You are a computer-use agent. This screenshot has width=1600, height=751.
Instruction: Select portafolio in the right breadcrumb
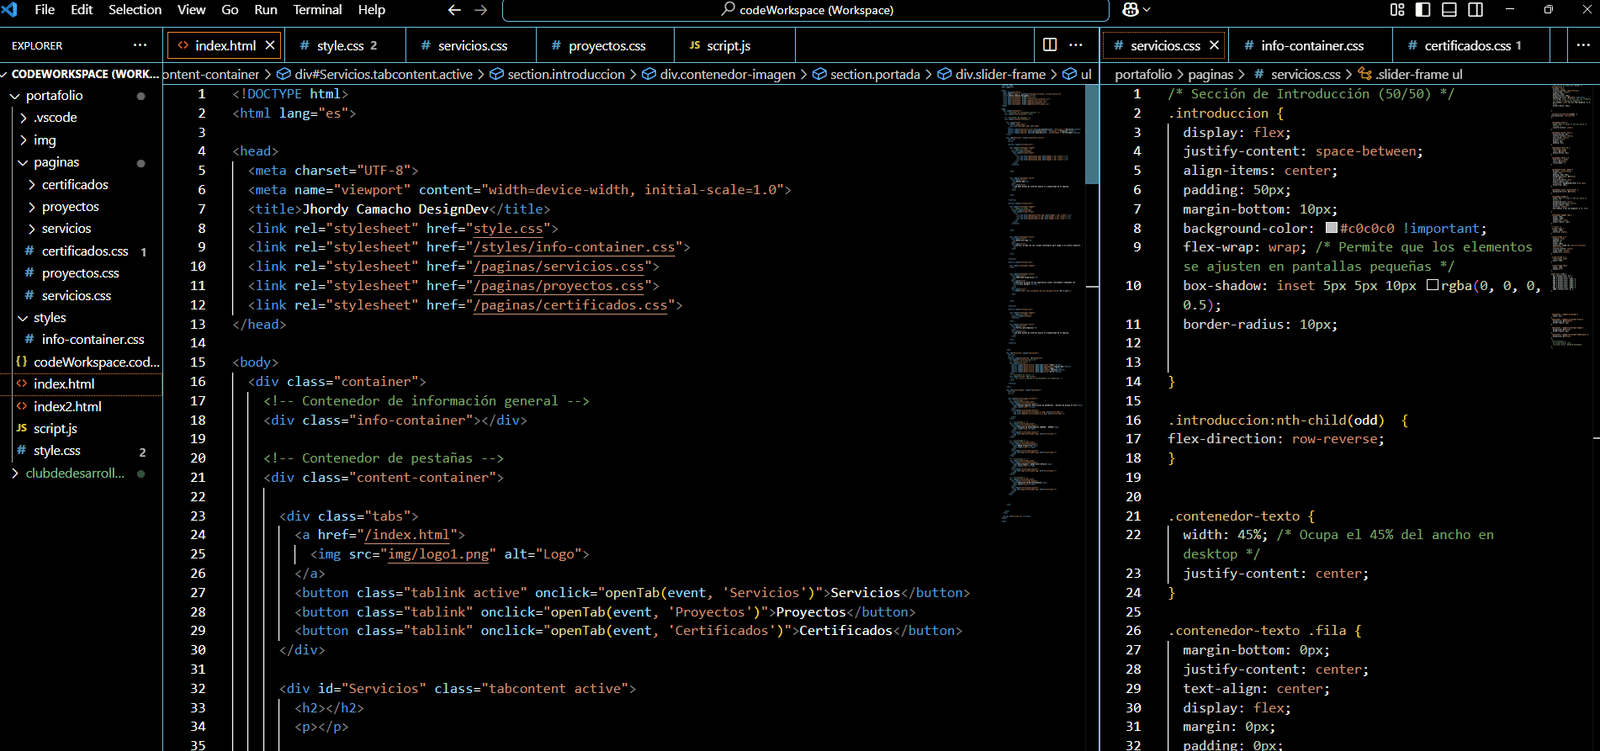click(1143, 74)
